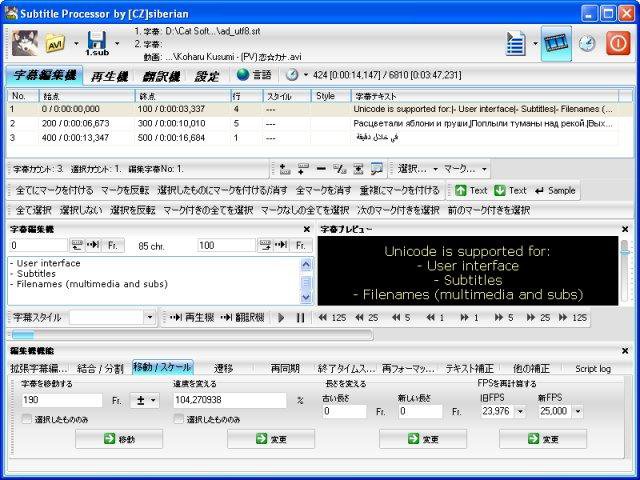This screenshot has height=480, width=640.
Task: Click the globe language icon
Action: click(x=243, y=75)
